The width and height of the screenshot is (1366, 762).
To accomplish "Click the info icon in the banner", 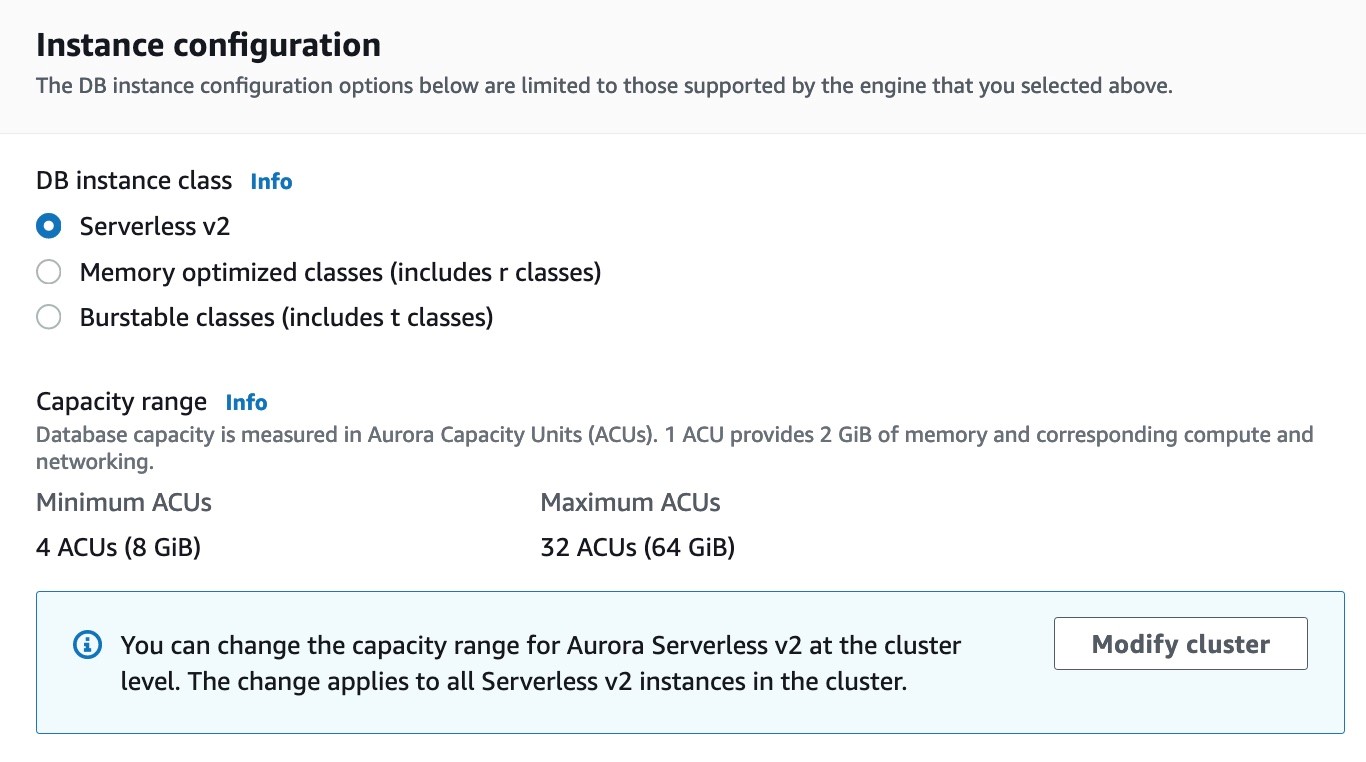I will pyautogui.click(x=88, y=644).
